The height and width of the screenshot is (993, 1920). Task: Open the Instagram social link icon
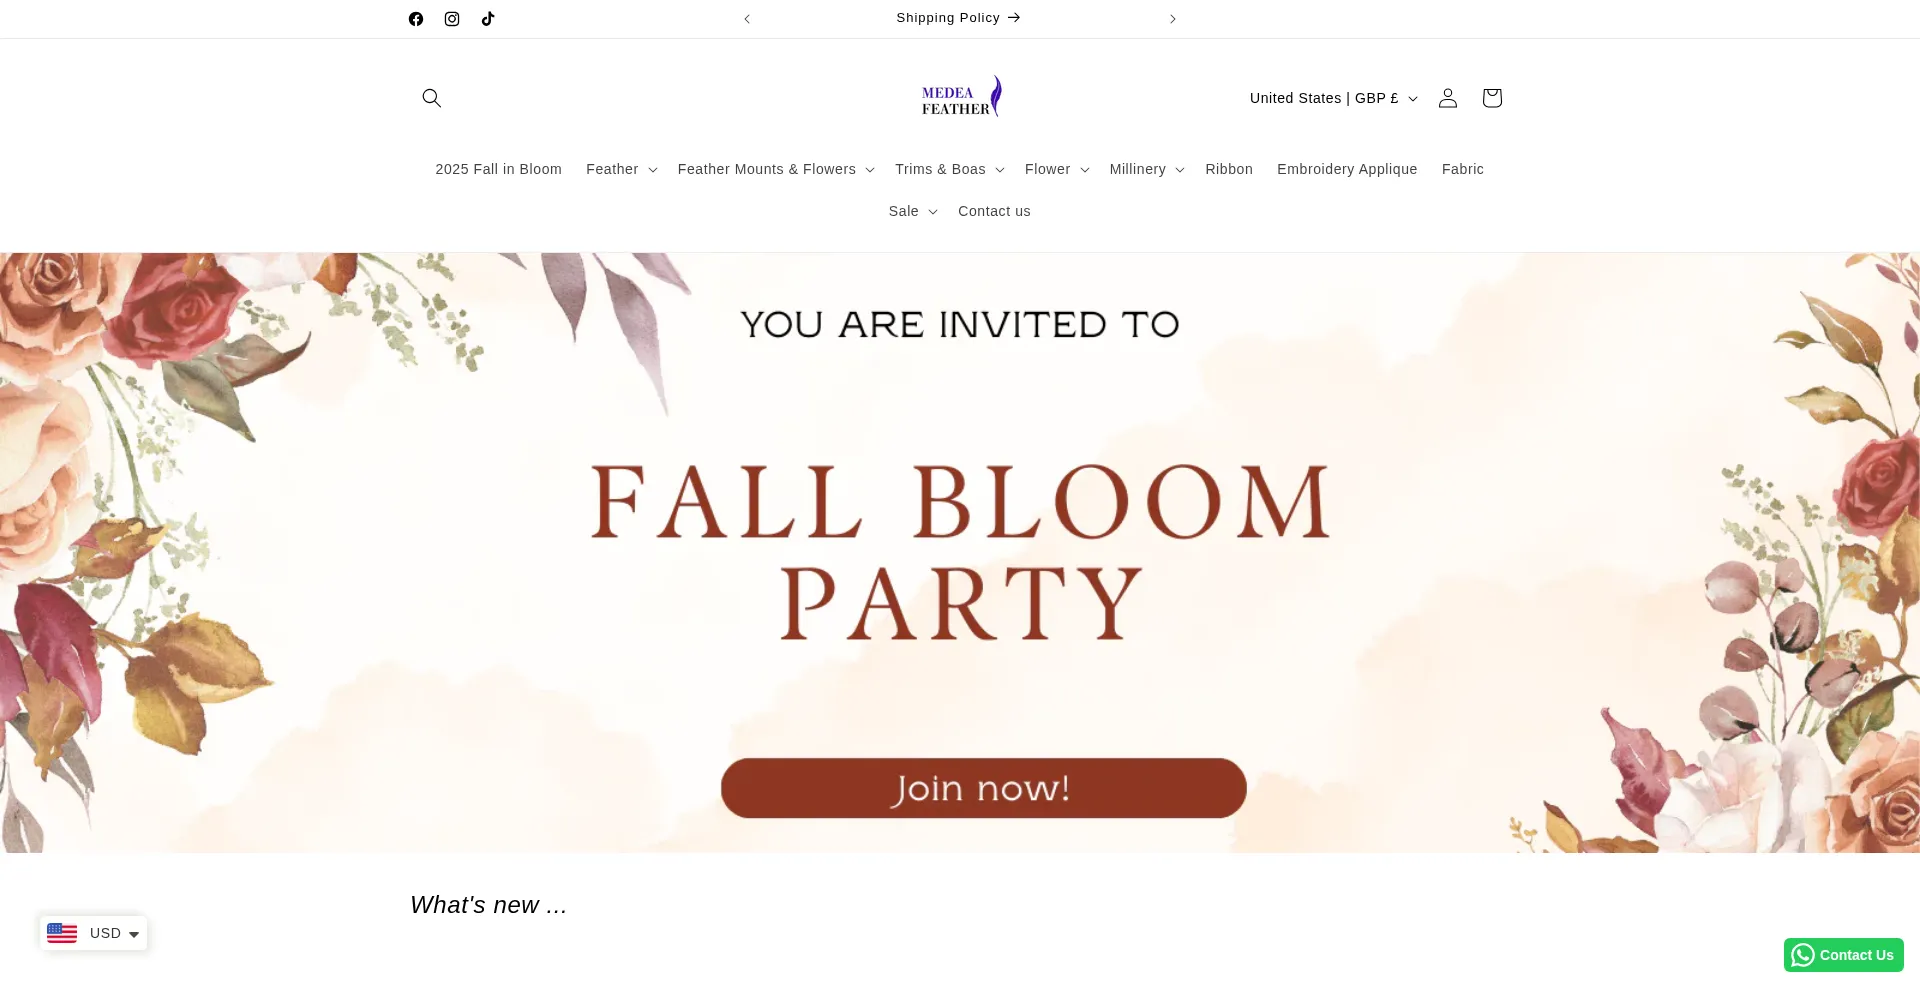pyautogui.click(x=452, y=19)
